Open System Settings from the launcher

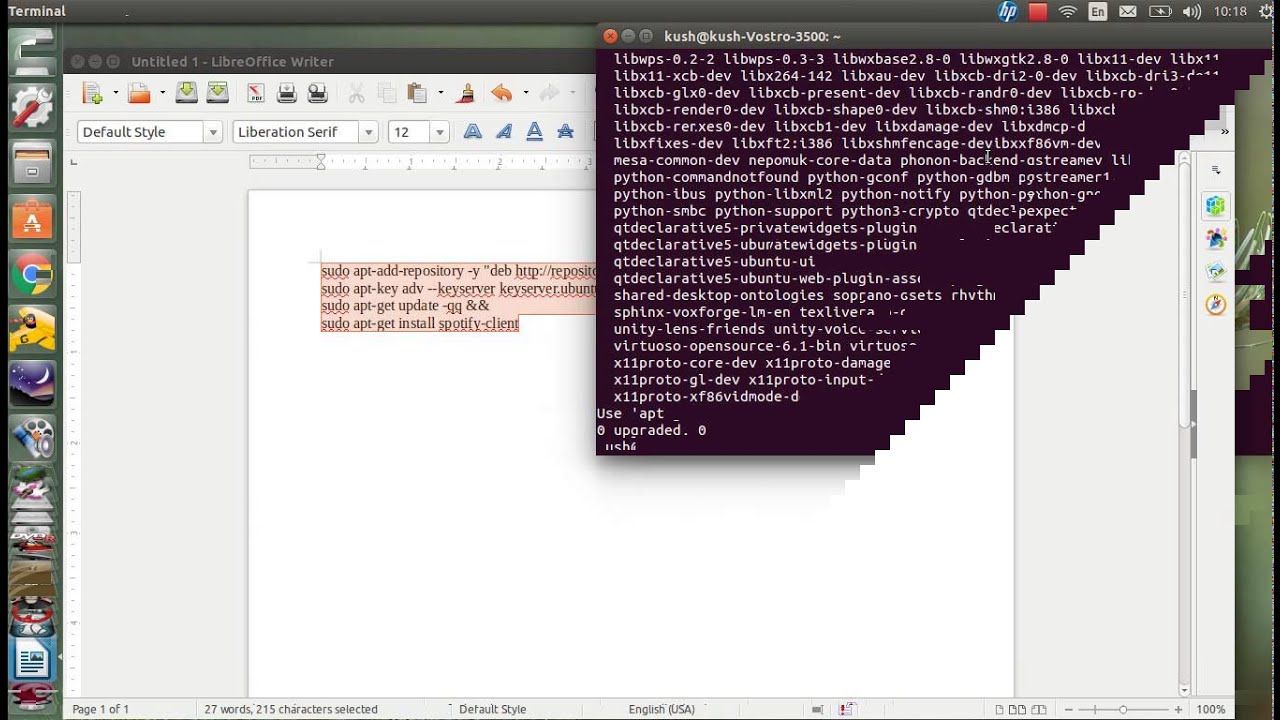click(x=32, y=107)
